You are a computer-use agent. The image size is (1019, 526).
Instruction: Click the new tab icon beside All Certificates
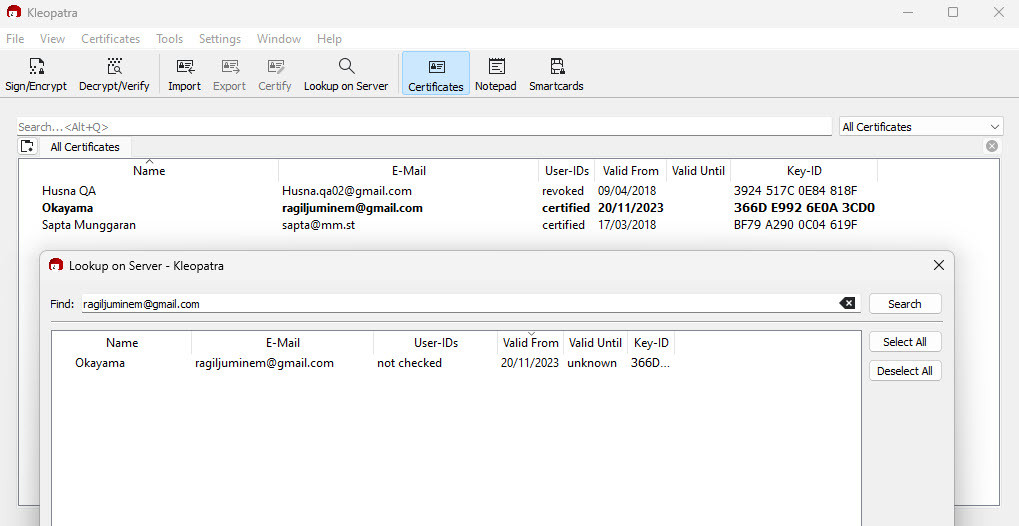pos(27,147)
